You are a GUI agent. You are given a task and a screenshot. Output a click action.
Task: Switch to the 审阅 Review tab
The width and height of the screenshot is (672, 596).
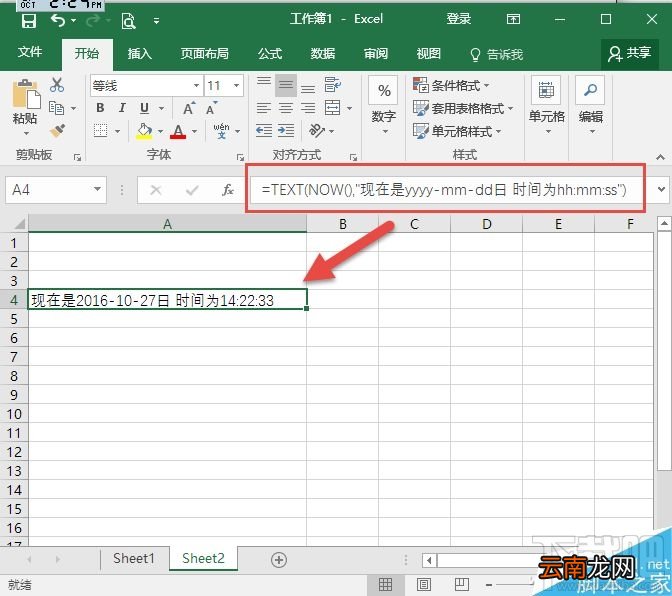(x=375, y=54)
